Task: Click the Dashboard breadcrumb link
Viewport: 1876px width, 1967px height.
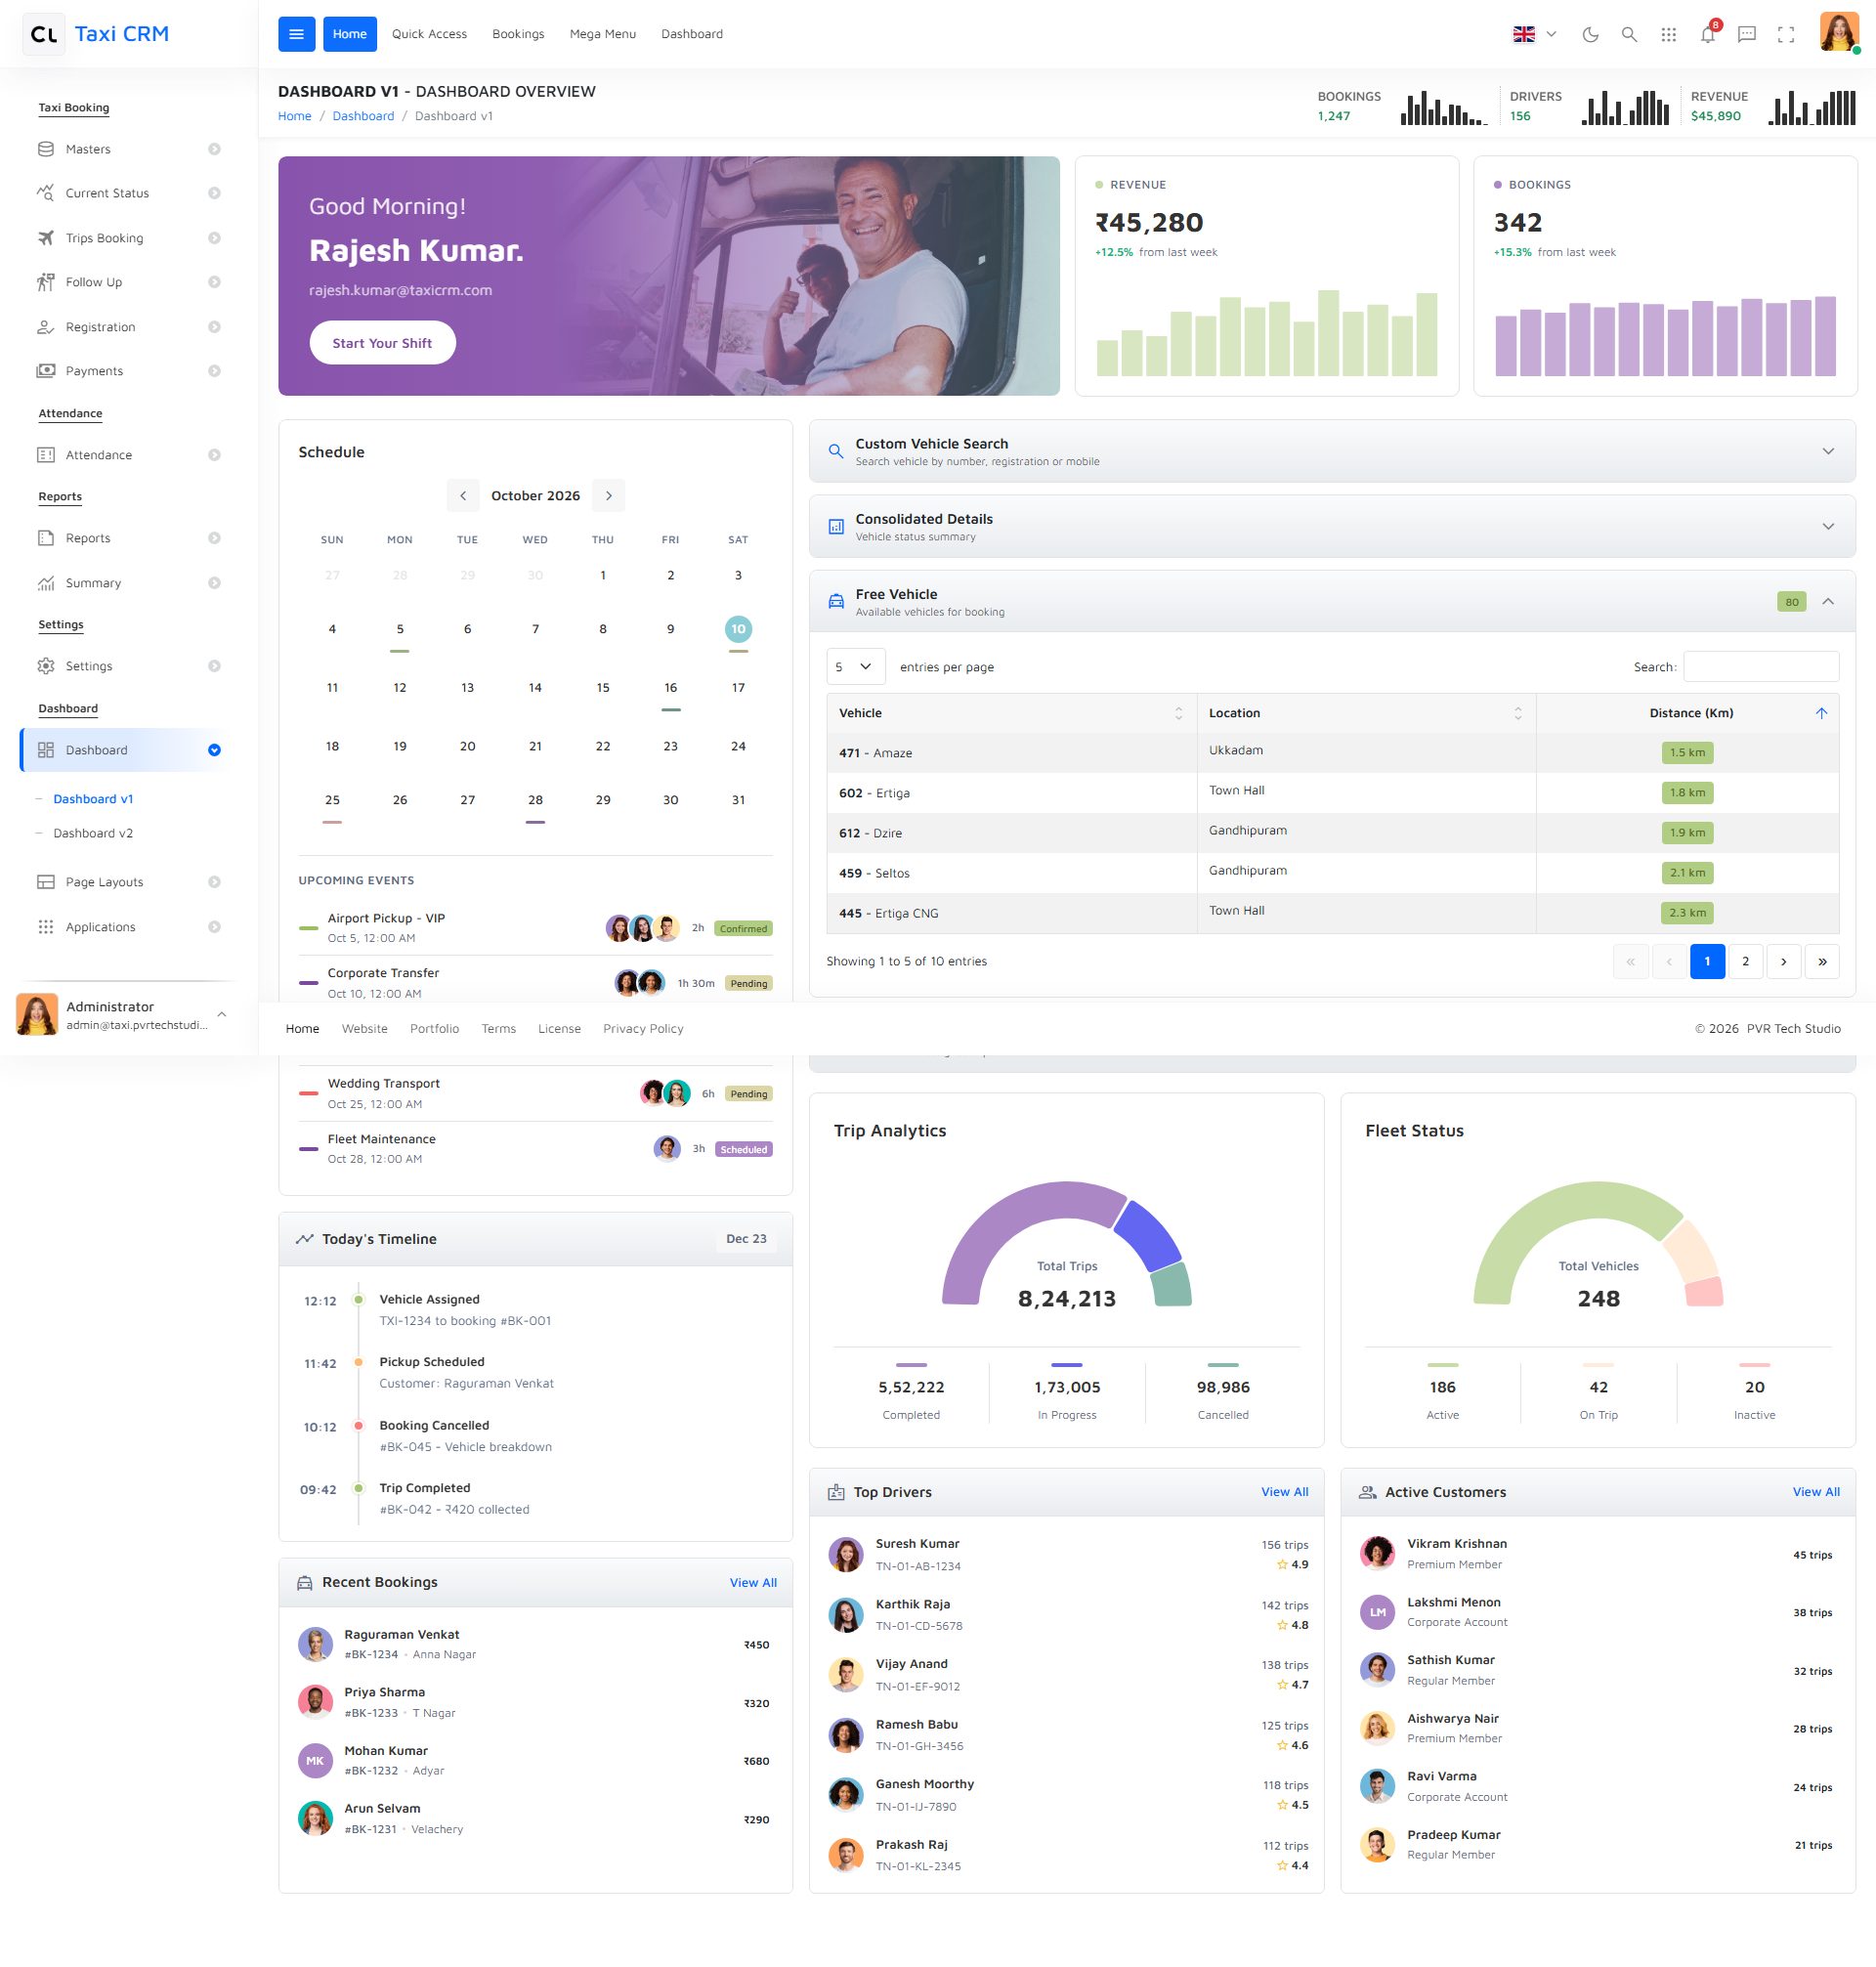Action: pyautogui.click(x=363, y=116)
